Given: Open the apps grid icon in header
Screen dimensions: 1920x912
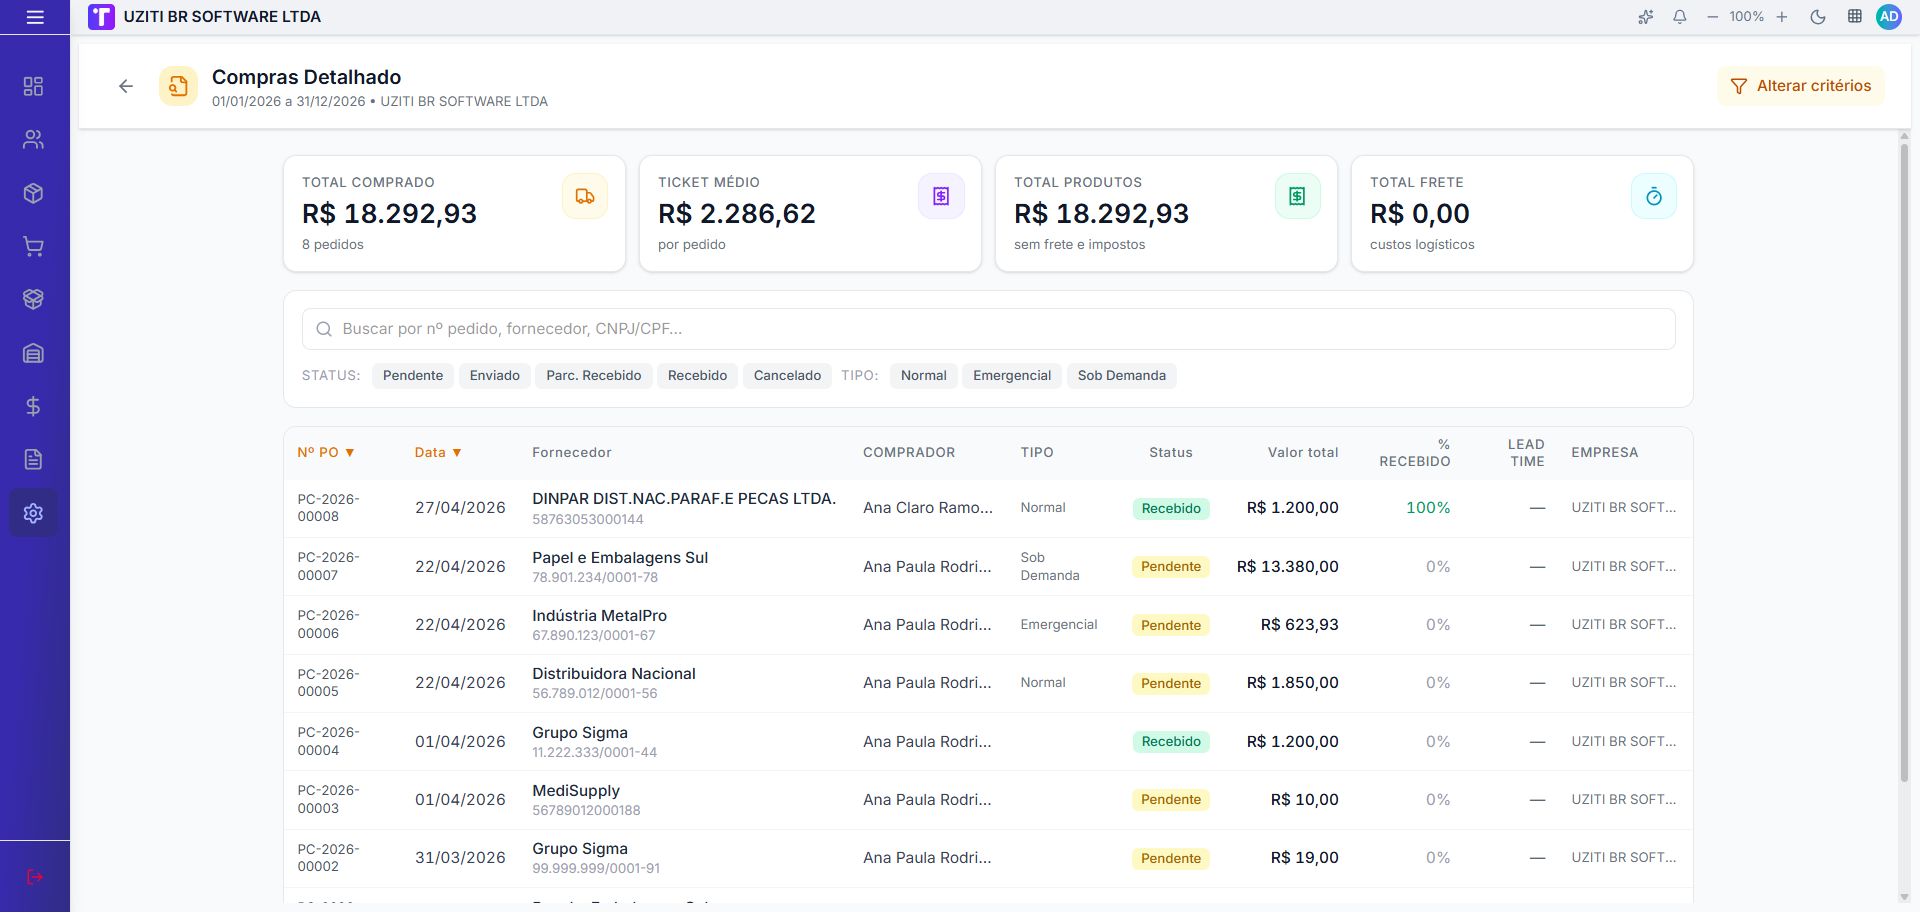Looking at the screenshot, I should (x=1854, y=17).
